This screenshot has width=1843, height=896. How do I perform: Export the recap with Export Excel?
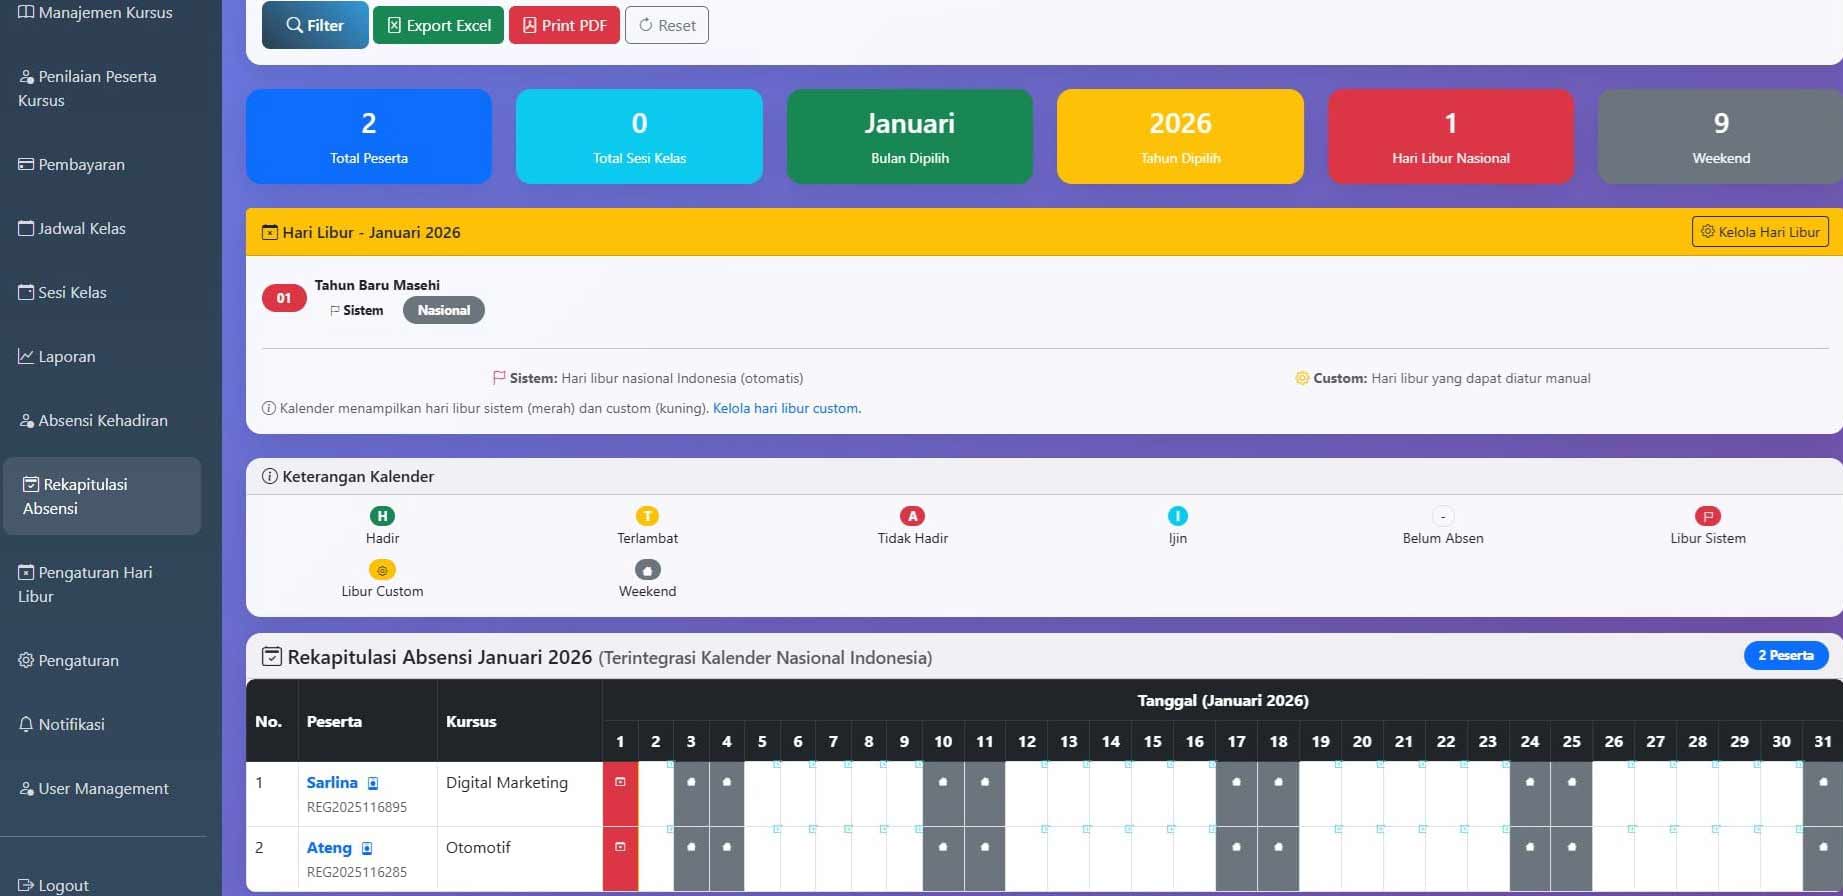point(438,25)
